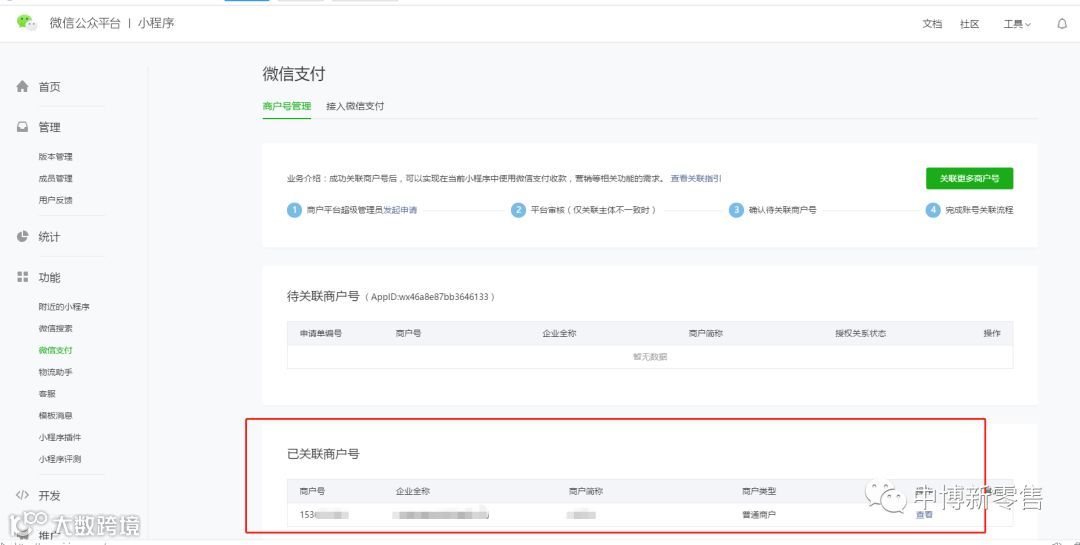The width and height of the screenshot is (1080, 545).
Task: Click the 查看 link in merchant row
Action: click(x=924, y=515)
